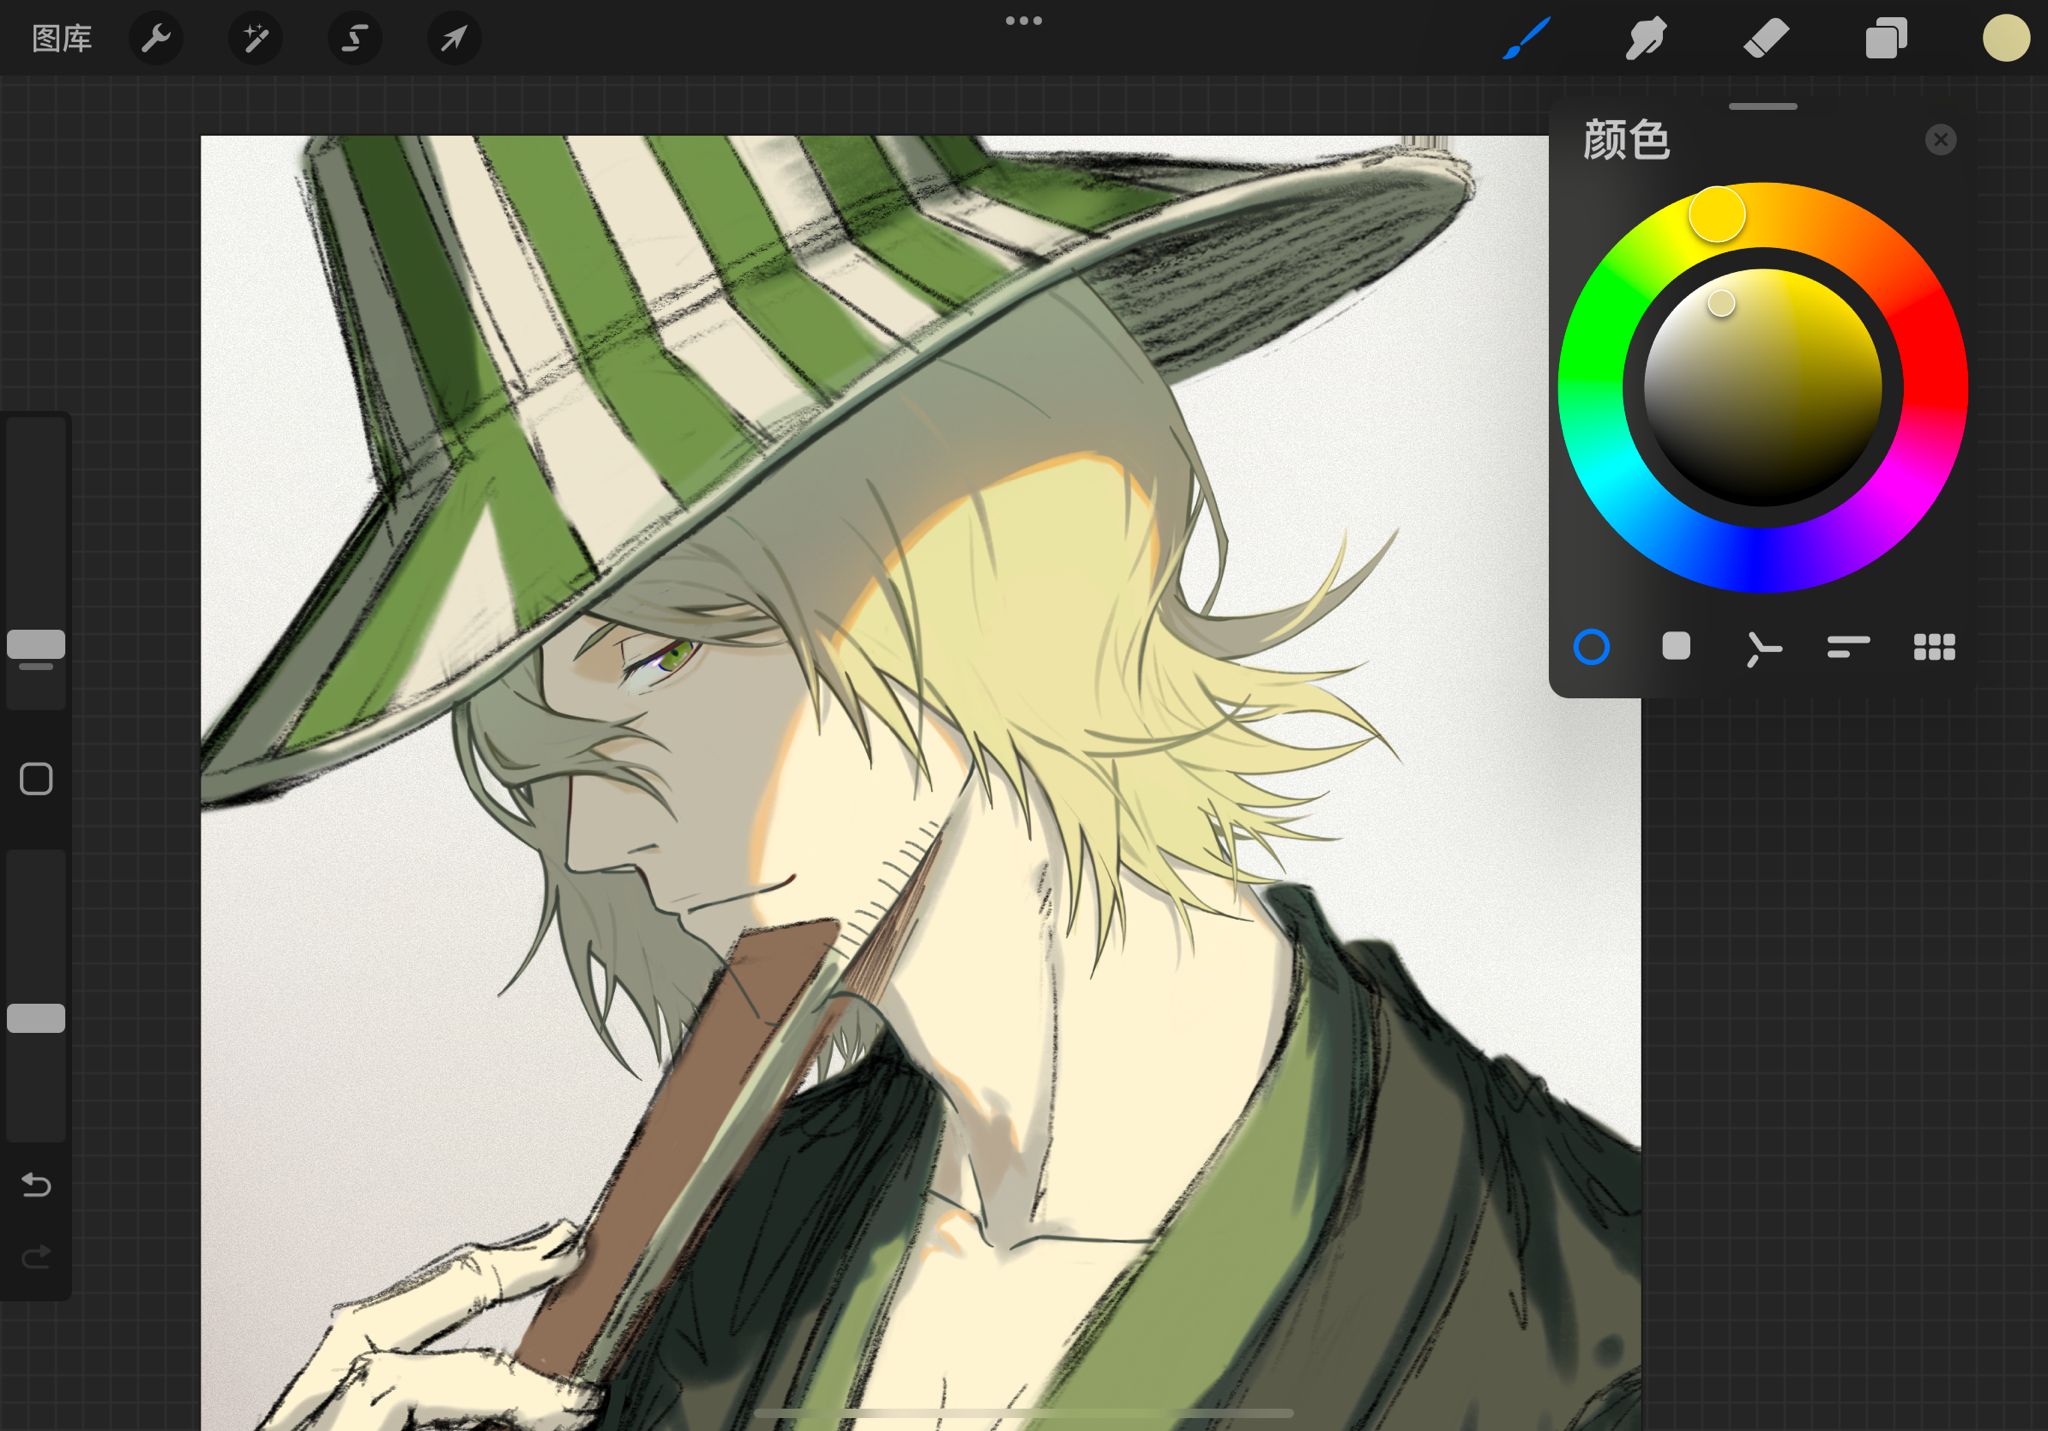Tap the active color circle
Screen dimensions: 2048x1431
[2005, 39]
